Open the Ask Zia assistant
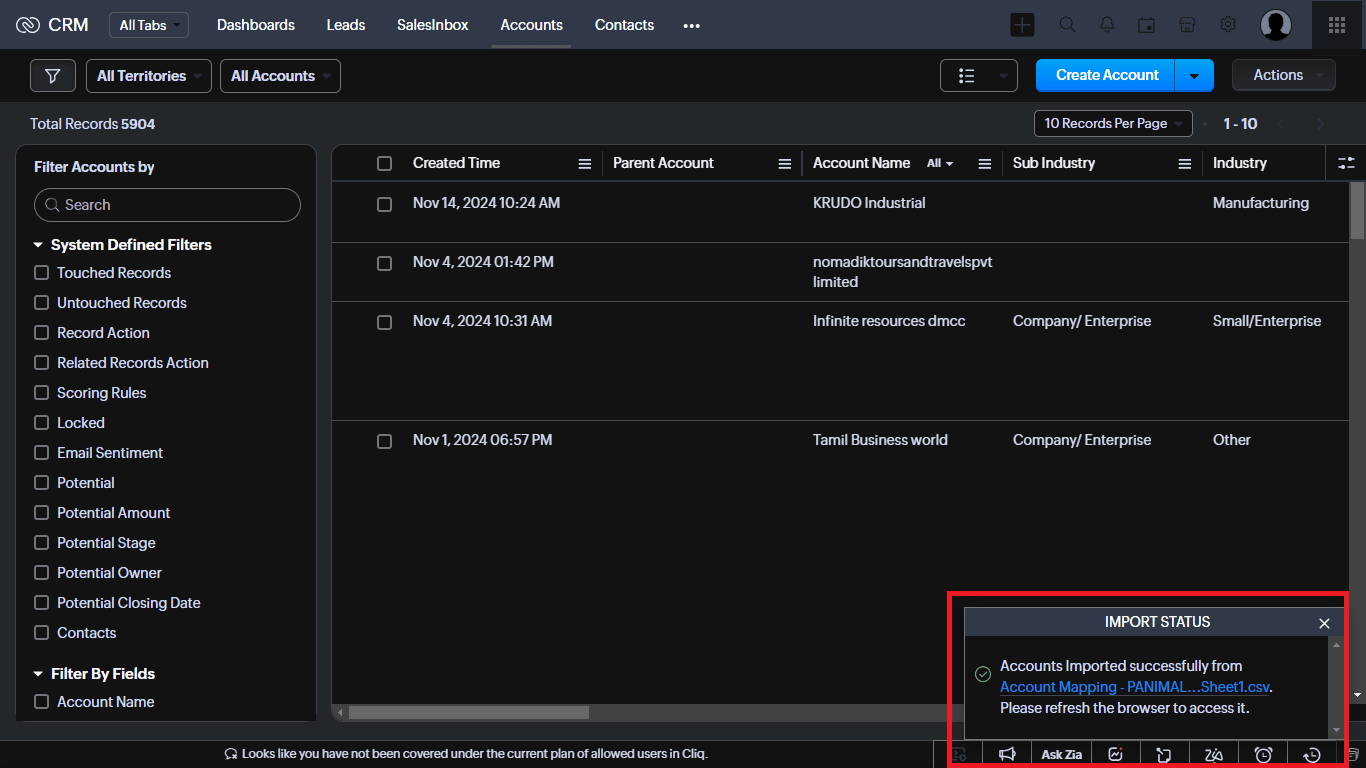The height and width of the screenshot is (768, 1366). point(1062,755)
